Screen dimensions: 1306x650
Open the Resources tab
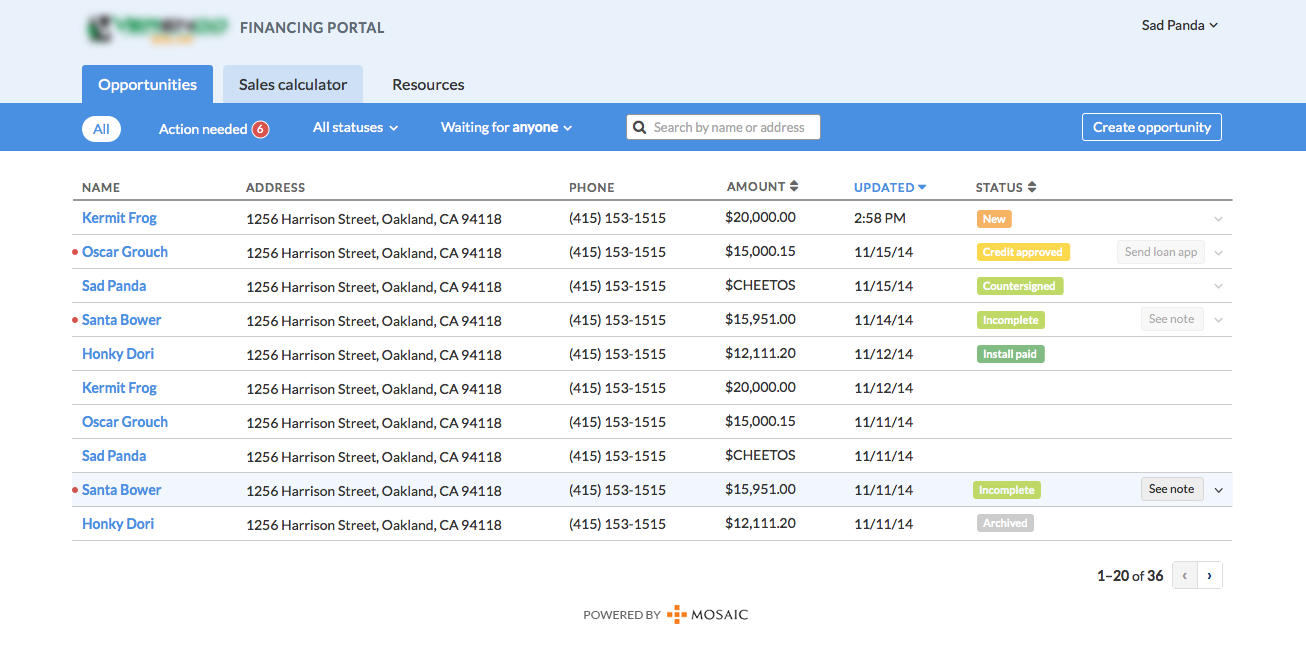(x=428, y=85)
